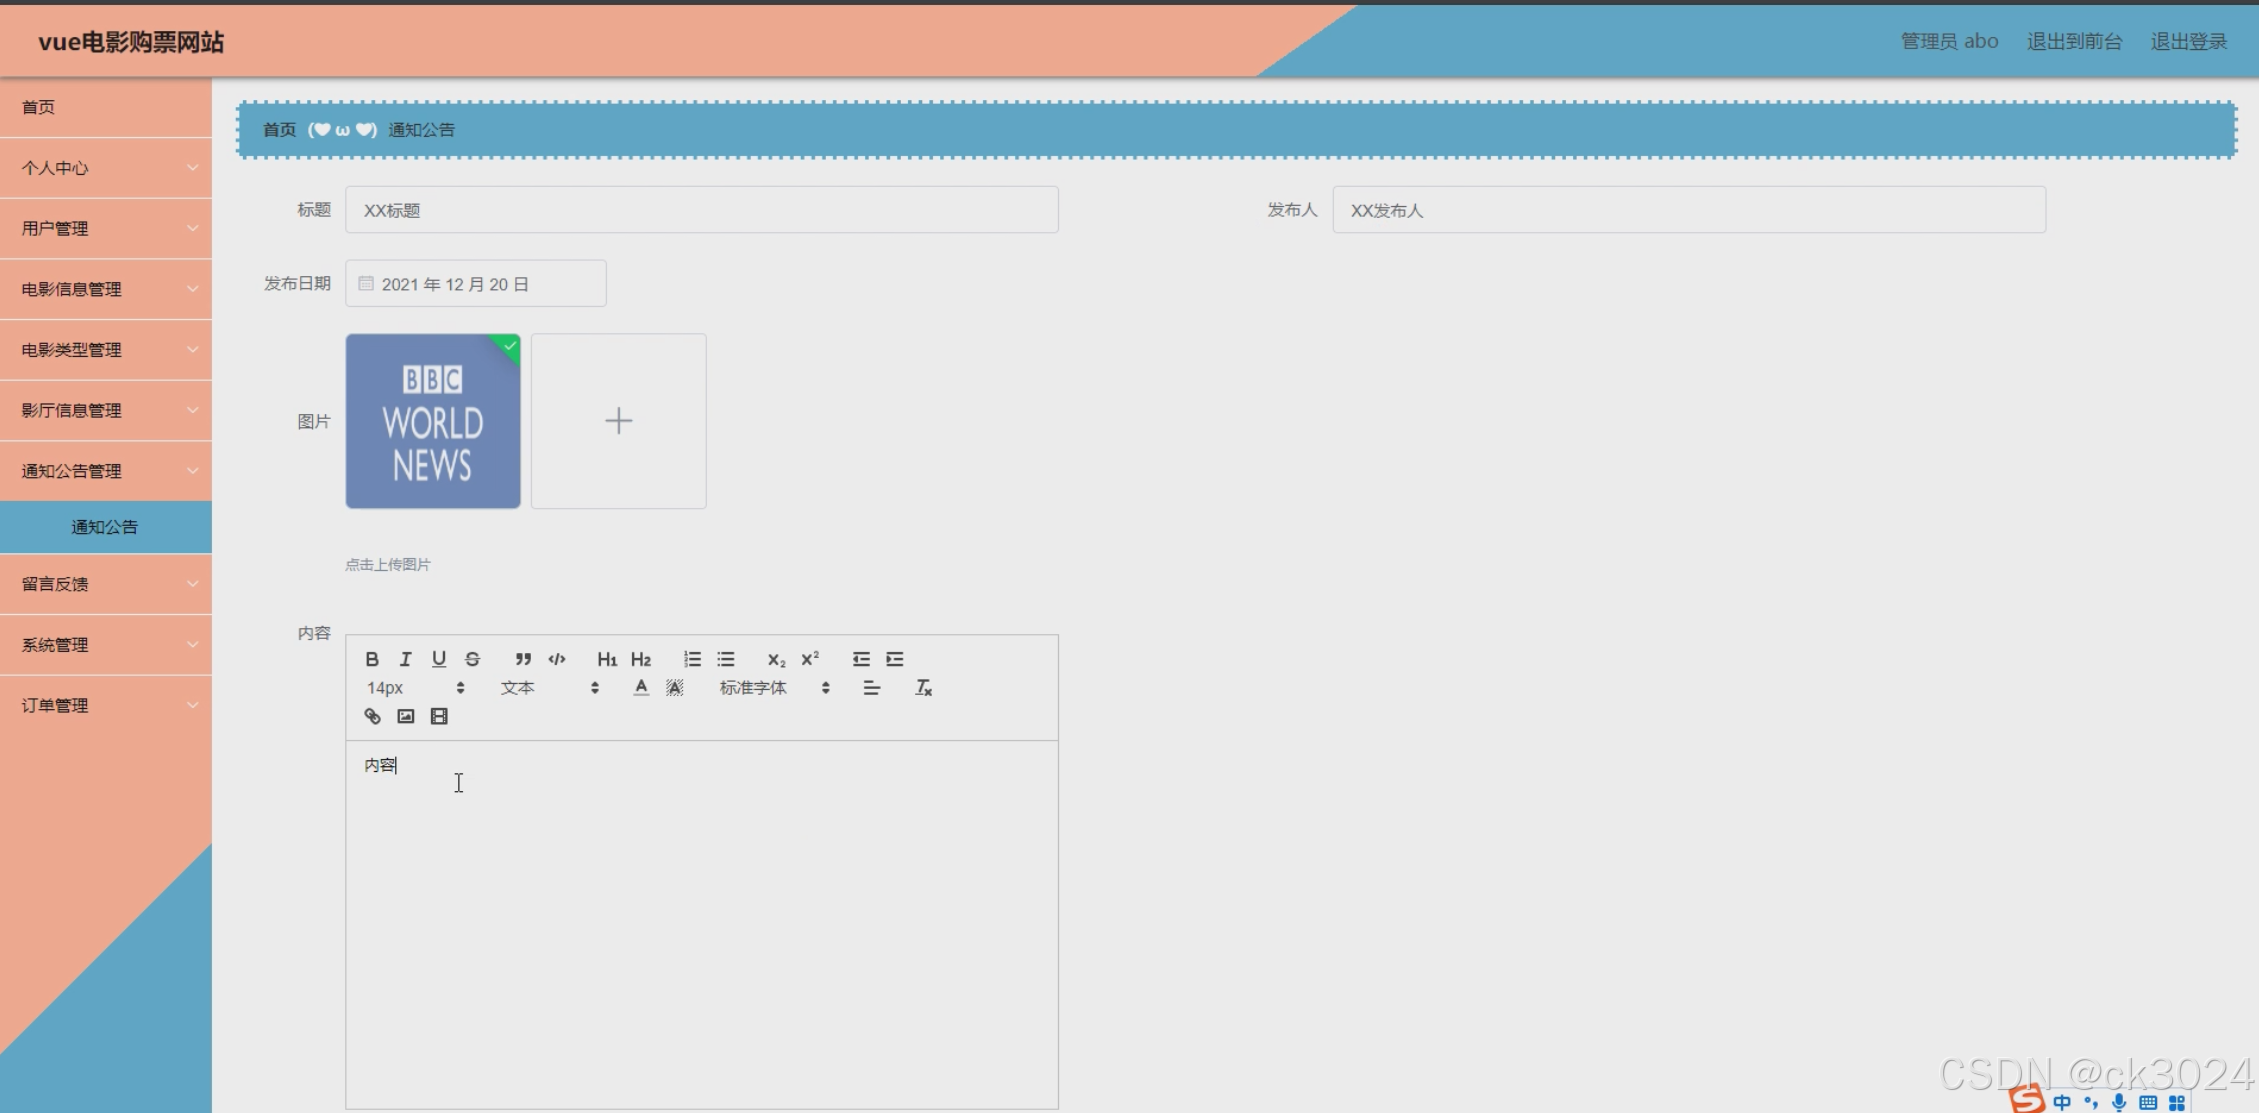
Task: Open the text color picker
Action: (x=641, y=688)
